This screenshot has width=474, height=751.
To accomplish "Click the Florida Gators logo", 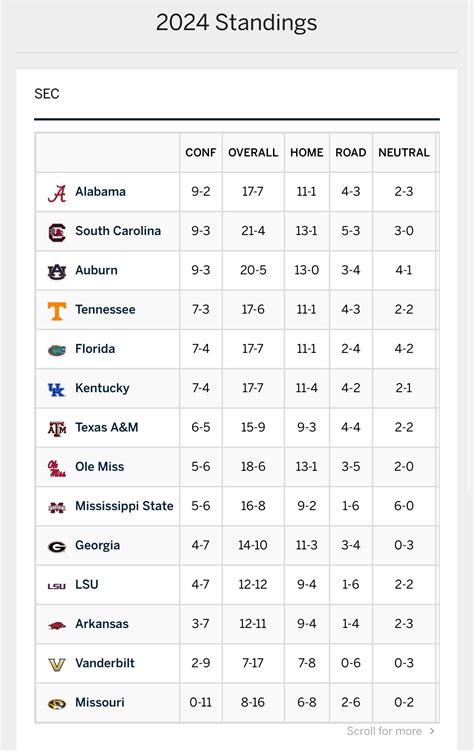I will tap(56, 350).
